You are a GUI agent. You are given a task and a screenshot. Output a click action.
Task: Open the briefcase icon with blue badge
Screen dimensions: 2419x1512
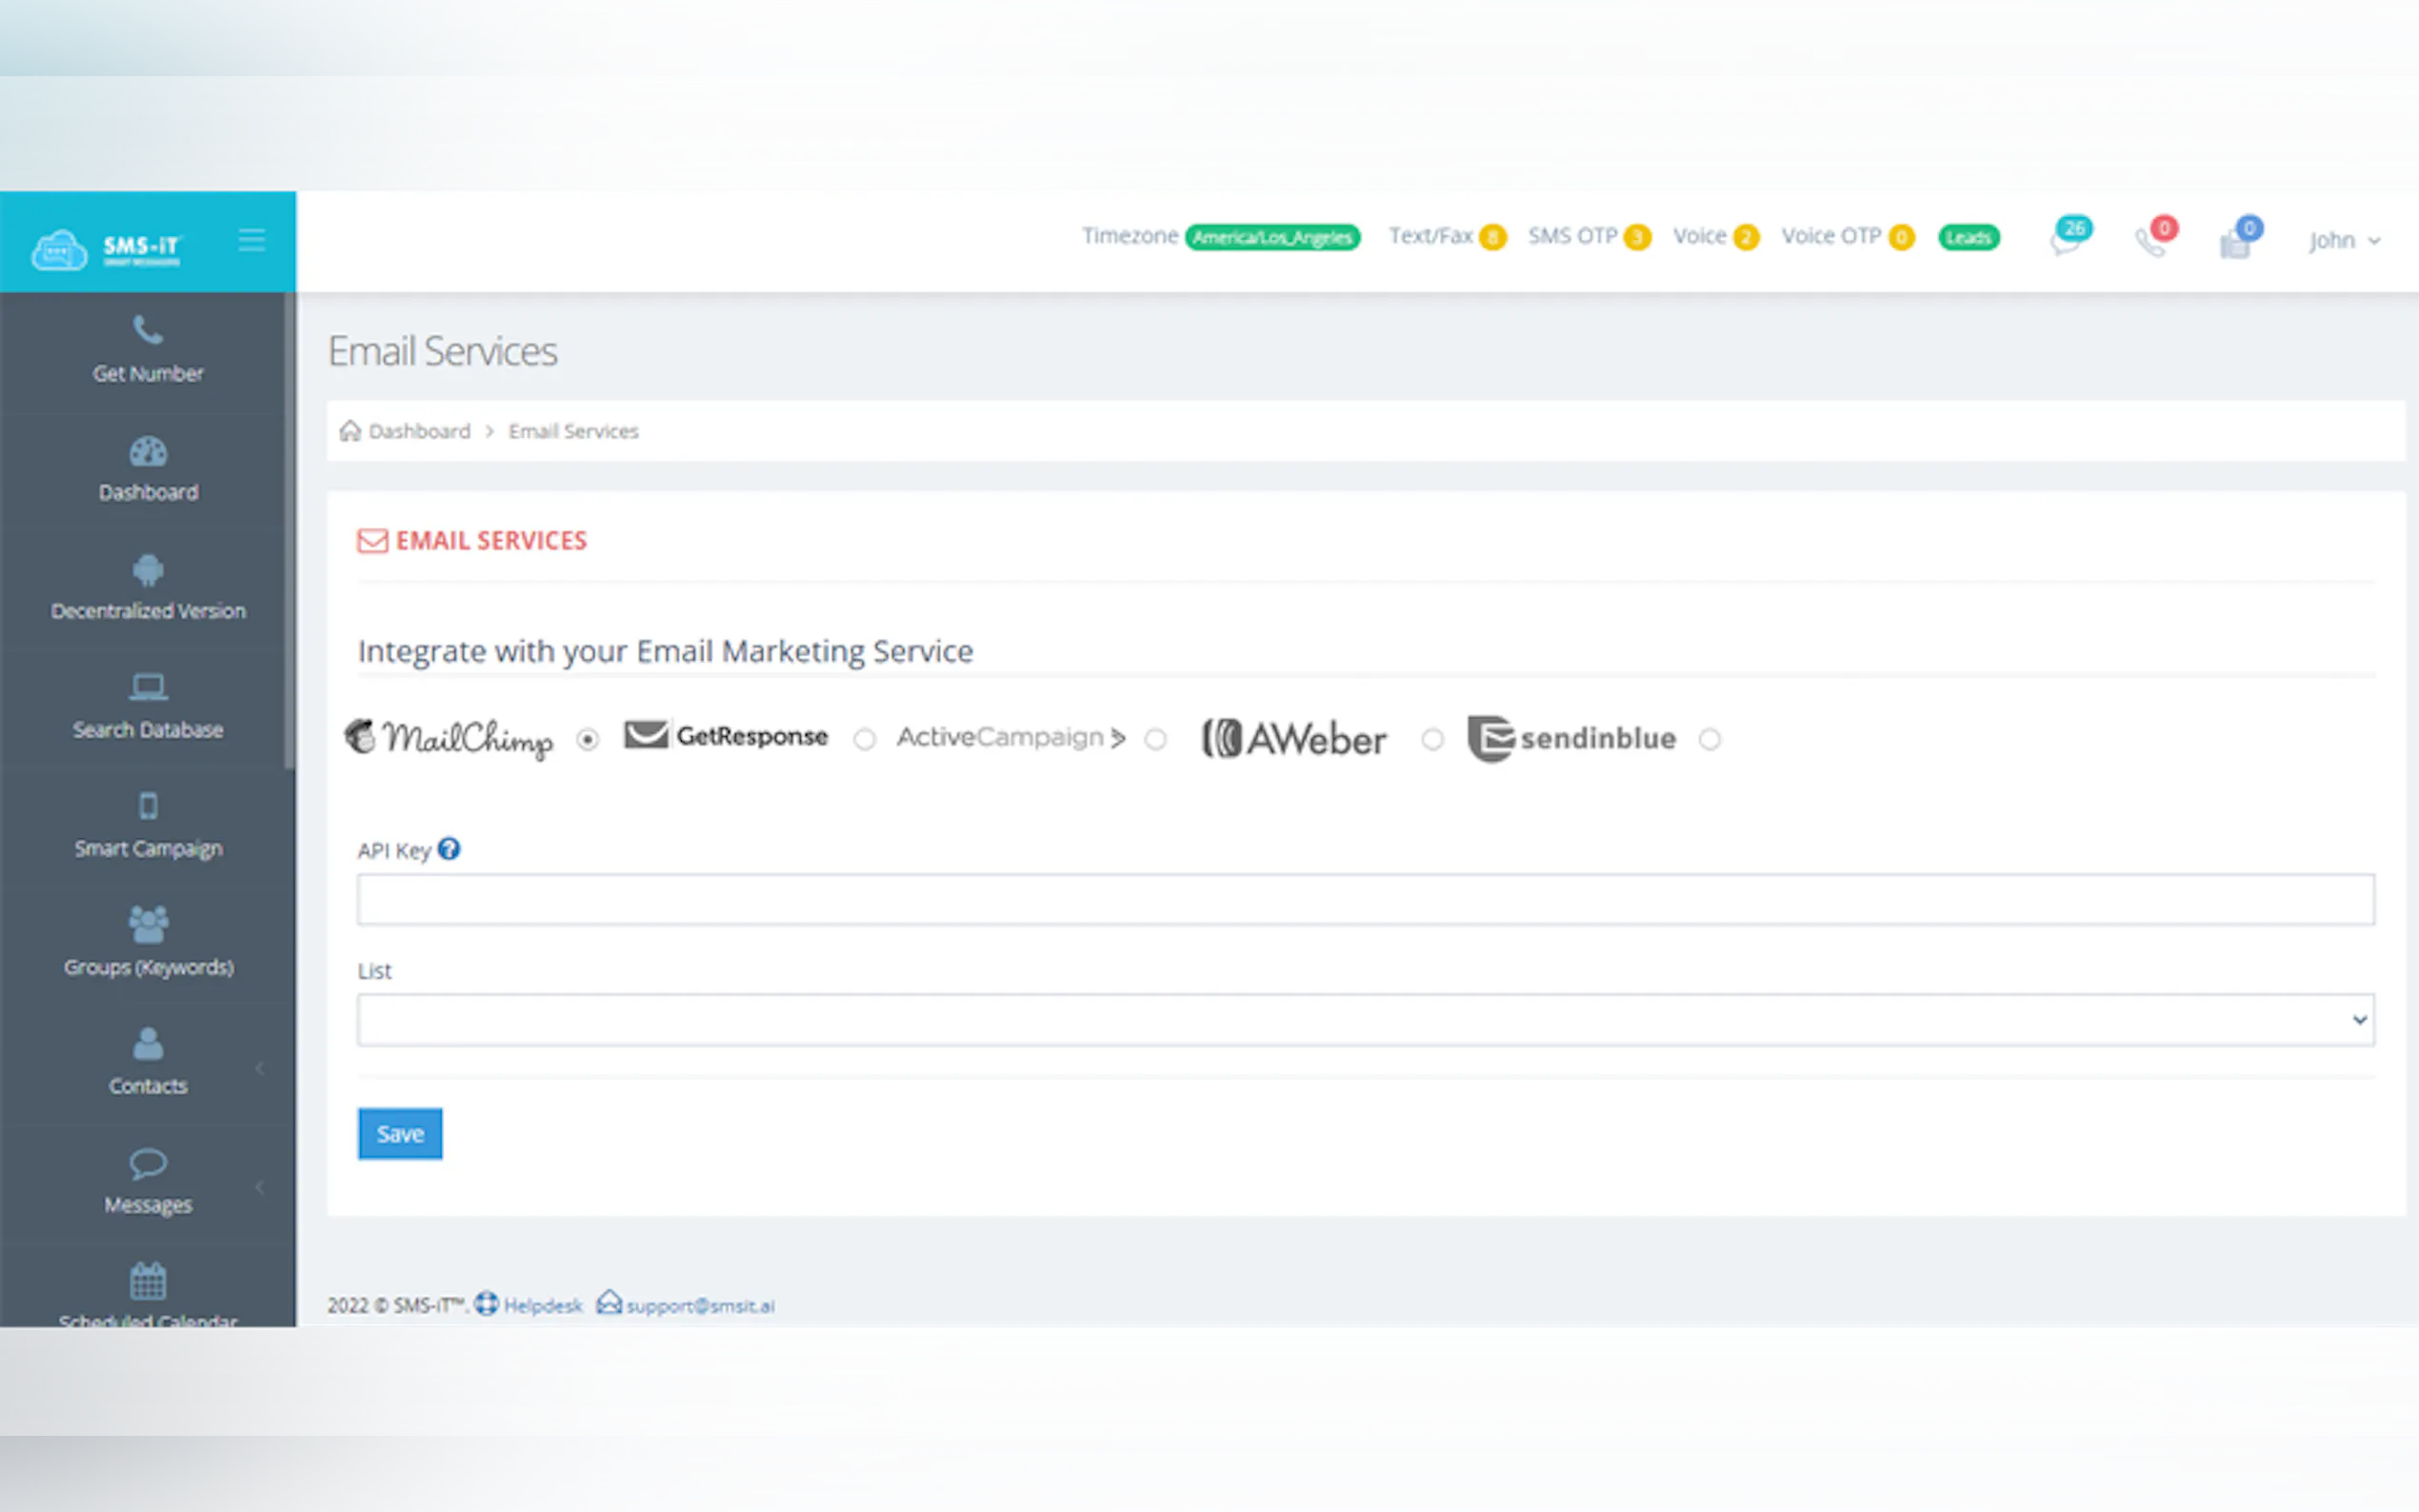pyautogui.click(x=2236, y=242)
